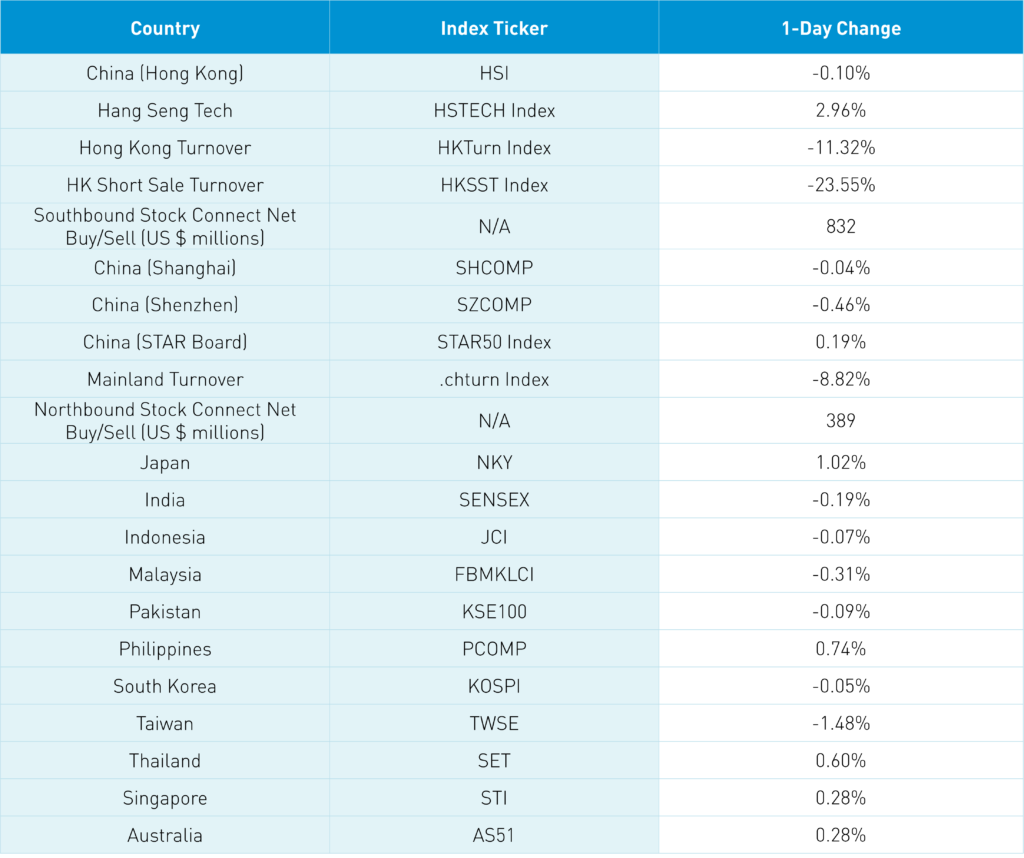Click the 1-Day Change column header
Viewport: 1024px width, 858px height.
tap(841, 28)
